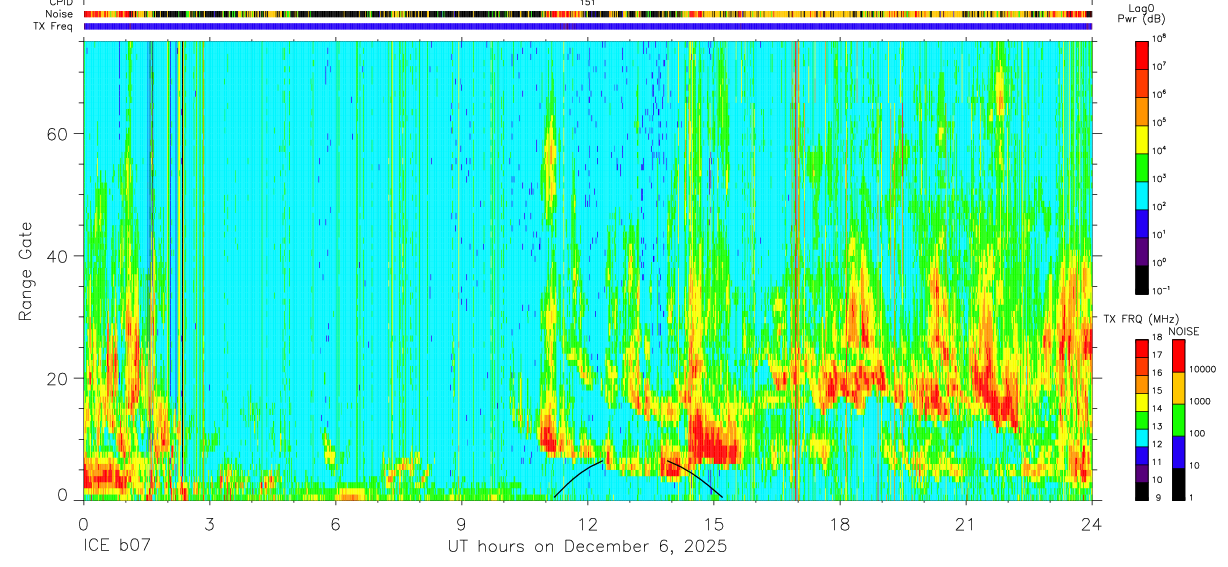Click the 9 label on the TX FRQ scale
This screenshot has height=567, width=1228.
click(1159, 498)
